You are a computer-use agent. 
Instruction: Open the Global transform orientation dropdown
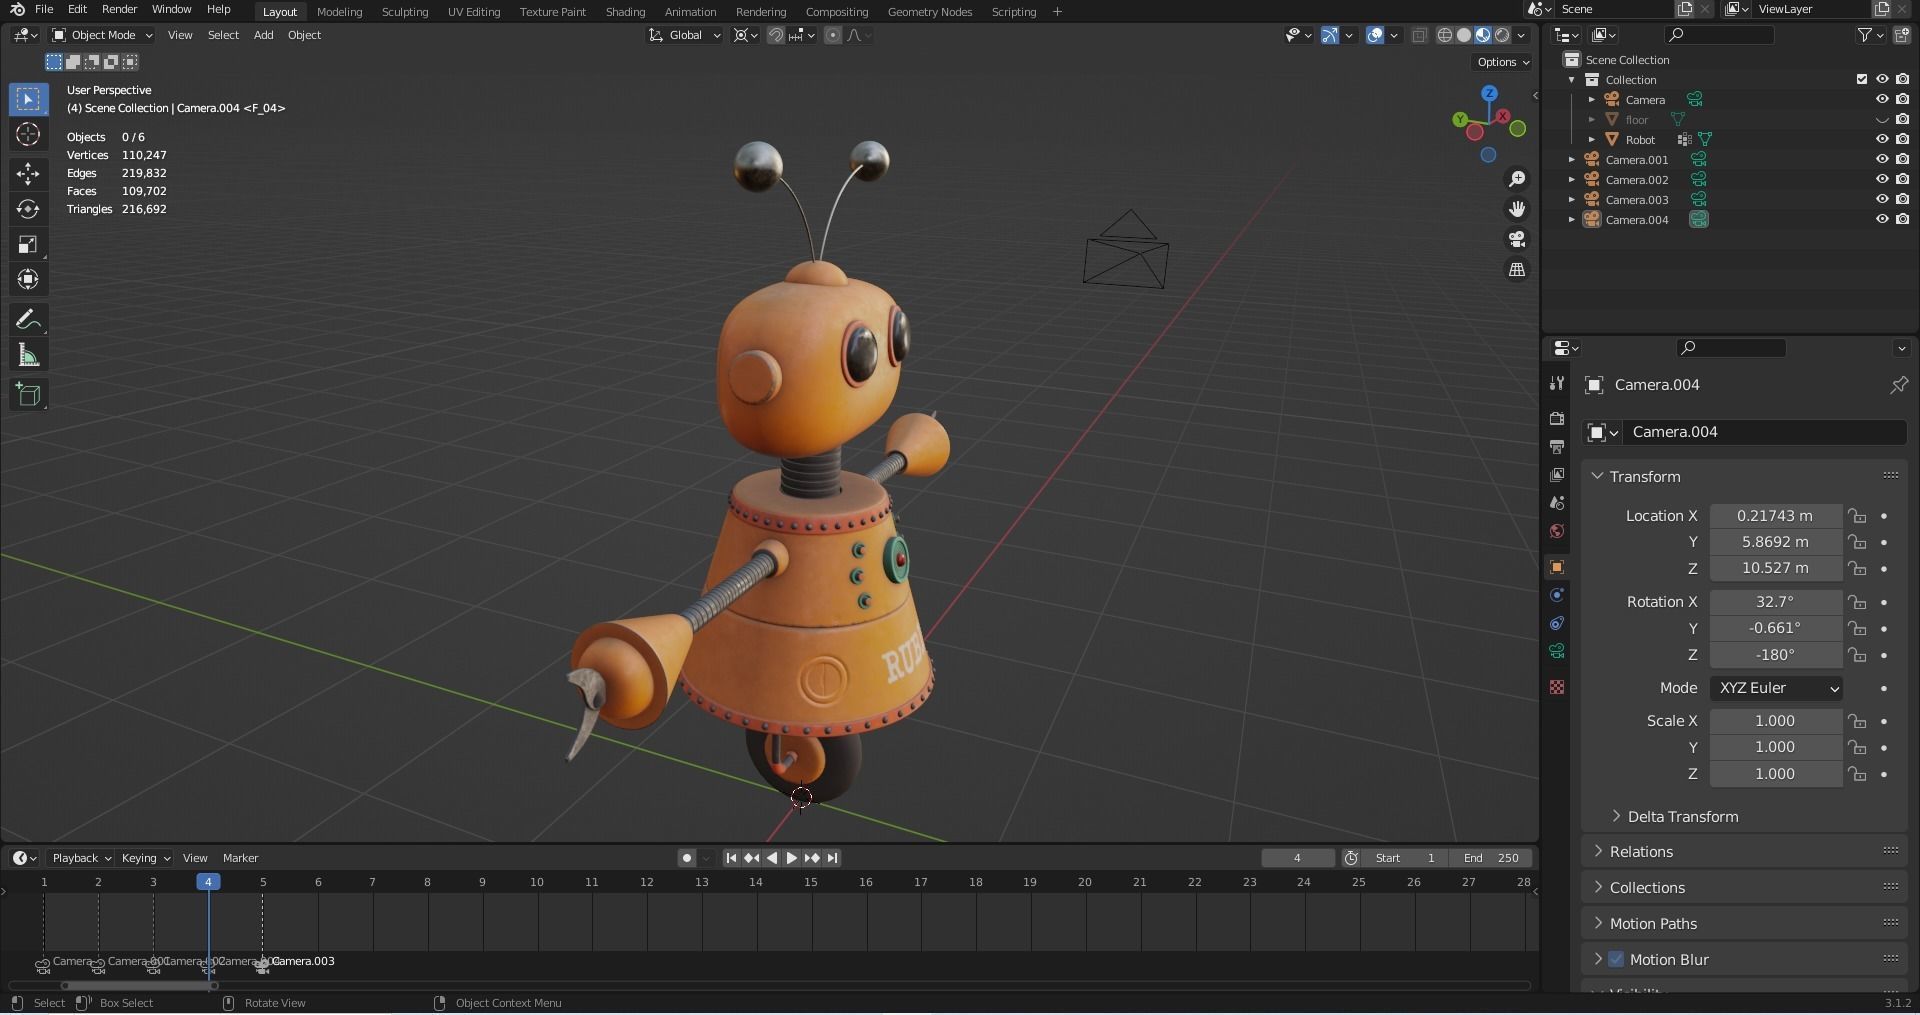[685, 35]
